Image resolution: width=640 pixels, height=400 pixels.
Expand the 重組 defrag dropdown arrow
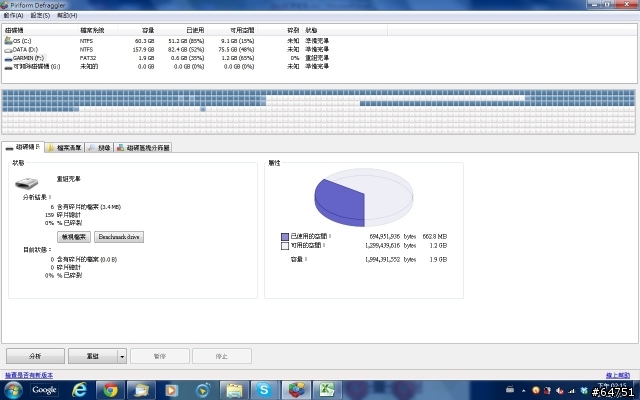point(122,356)
